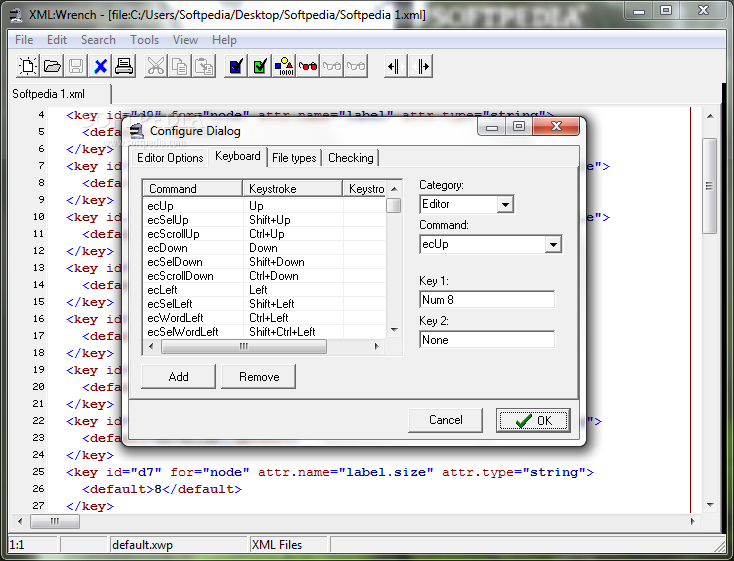
Task: Click the Remove button
Action: (x=259, y=376)
